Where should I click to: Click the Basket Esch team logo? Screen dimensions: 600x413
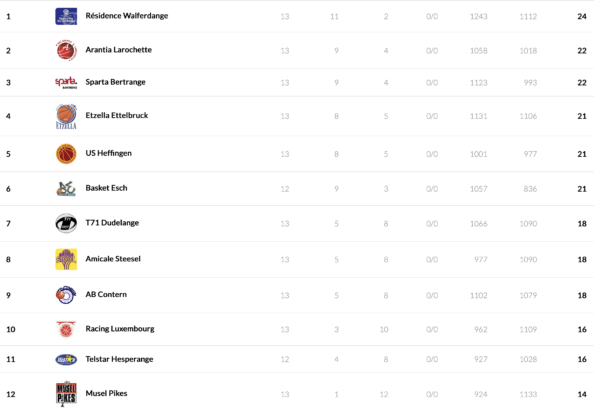pos(66,188)
